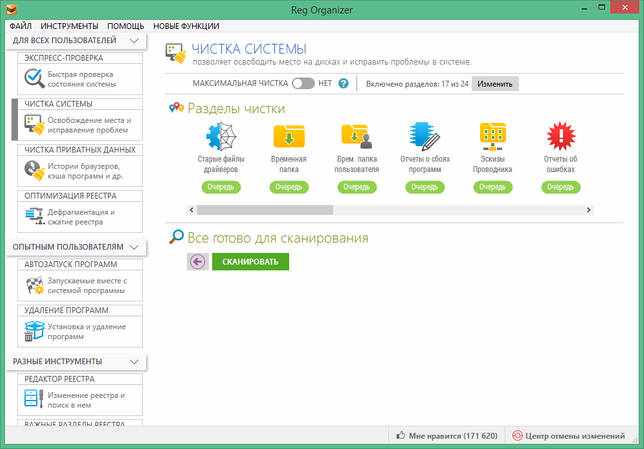Screen dimensions: 644x449
Task: Open the Инструменты menu
Action: (x=69, y=26)
